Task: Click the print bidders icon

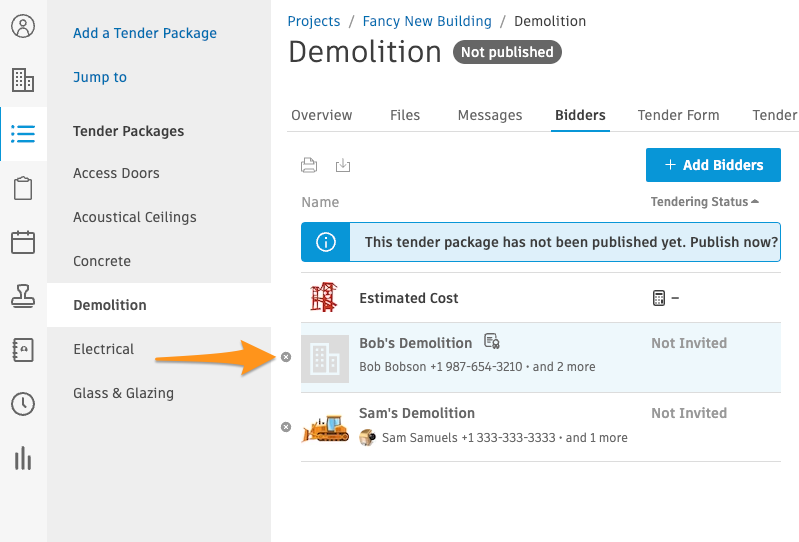Action: [309, 165]
